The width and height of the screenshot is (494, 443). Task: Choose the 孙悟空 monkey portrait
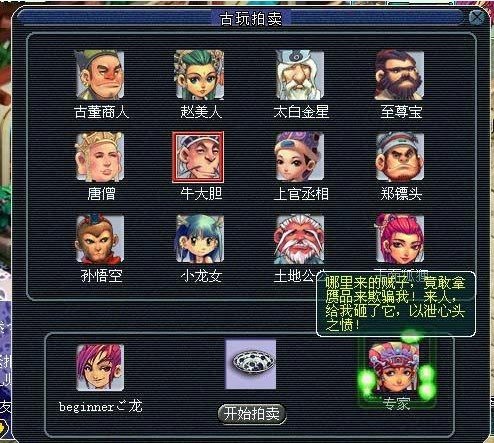100,239
